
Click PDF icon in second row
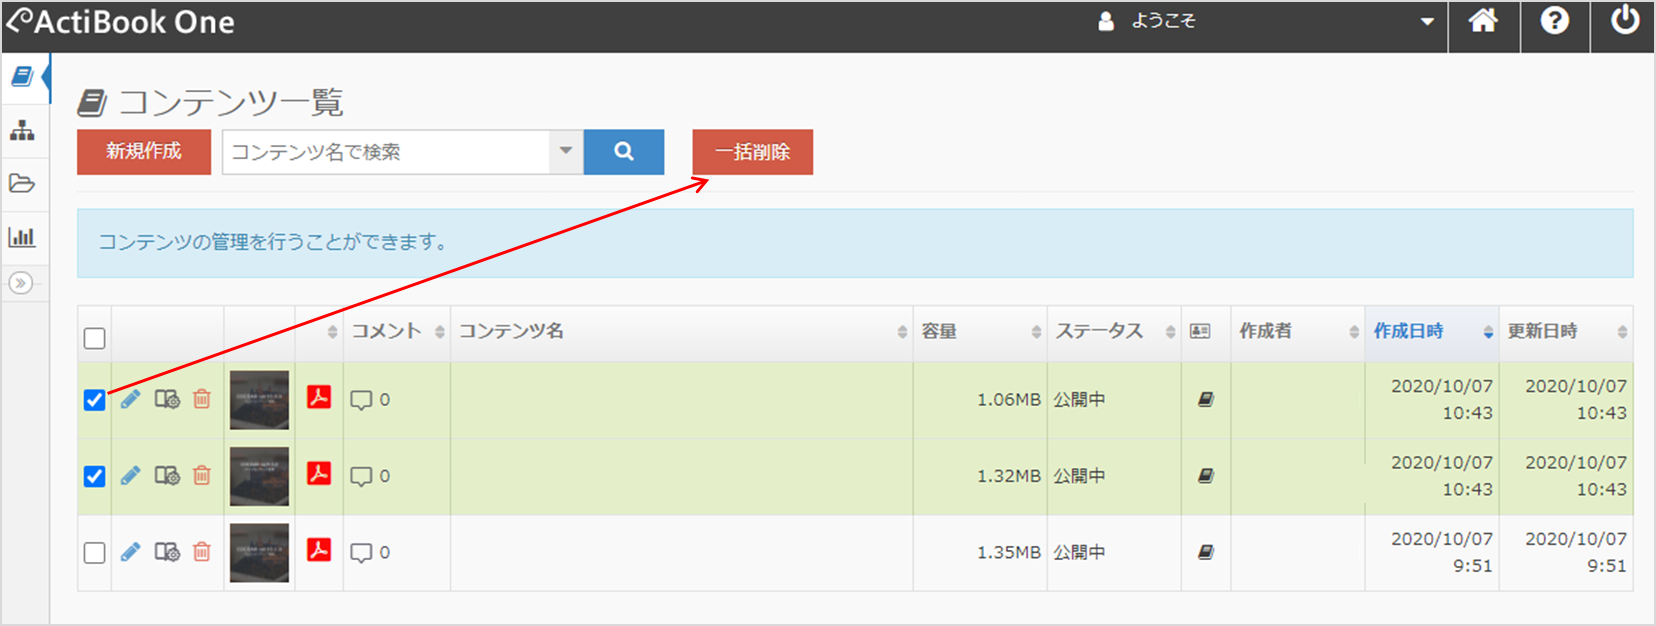319,474
